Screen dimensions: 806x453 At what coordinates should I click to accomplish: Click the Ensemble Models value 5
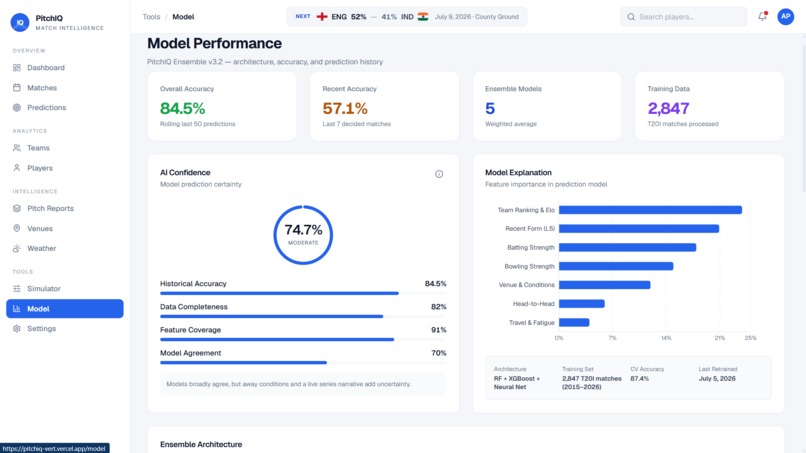pos(490,108)
